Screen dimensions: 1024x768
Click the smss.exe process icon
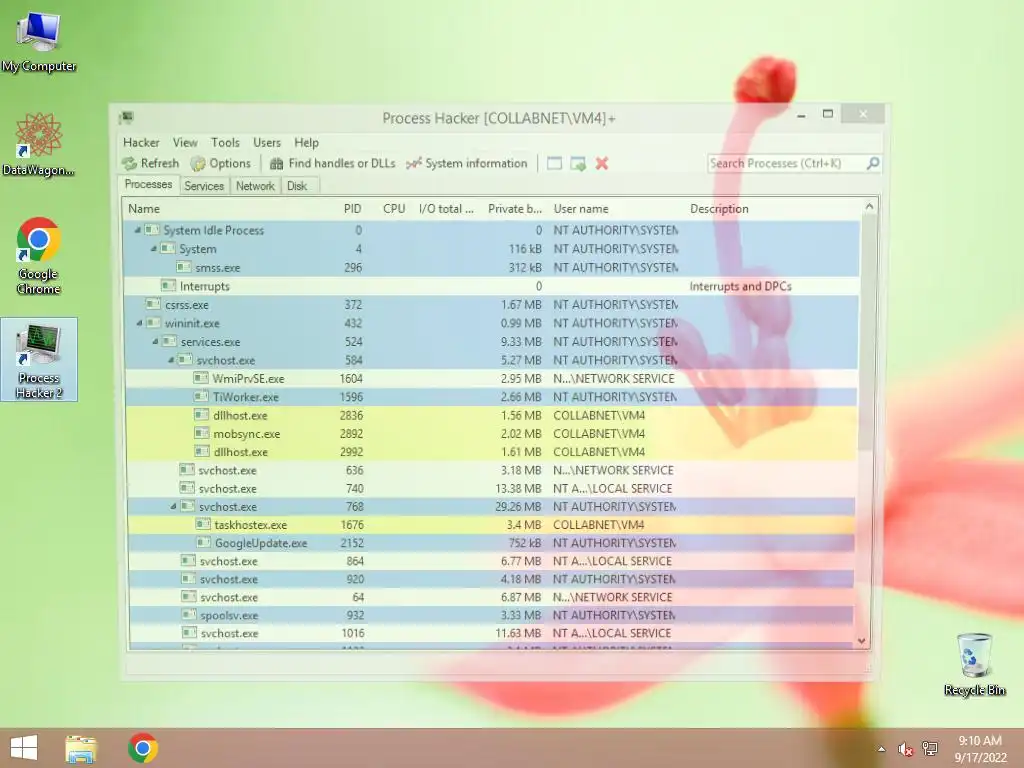coord(184,267)
